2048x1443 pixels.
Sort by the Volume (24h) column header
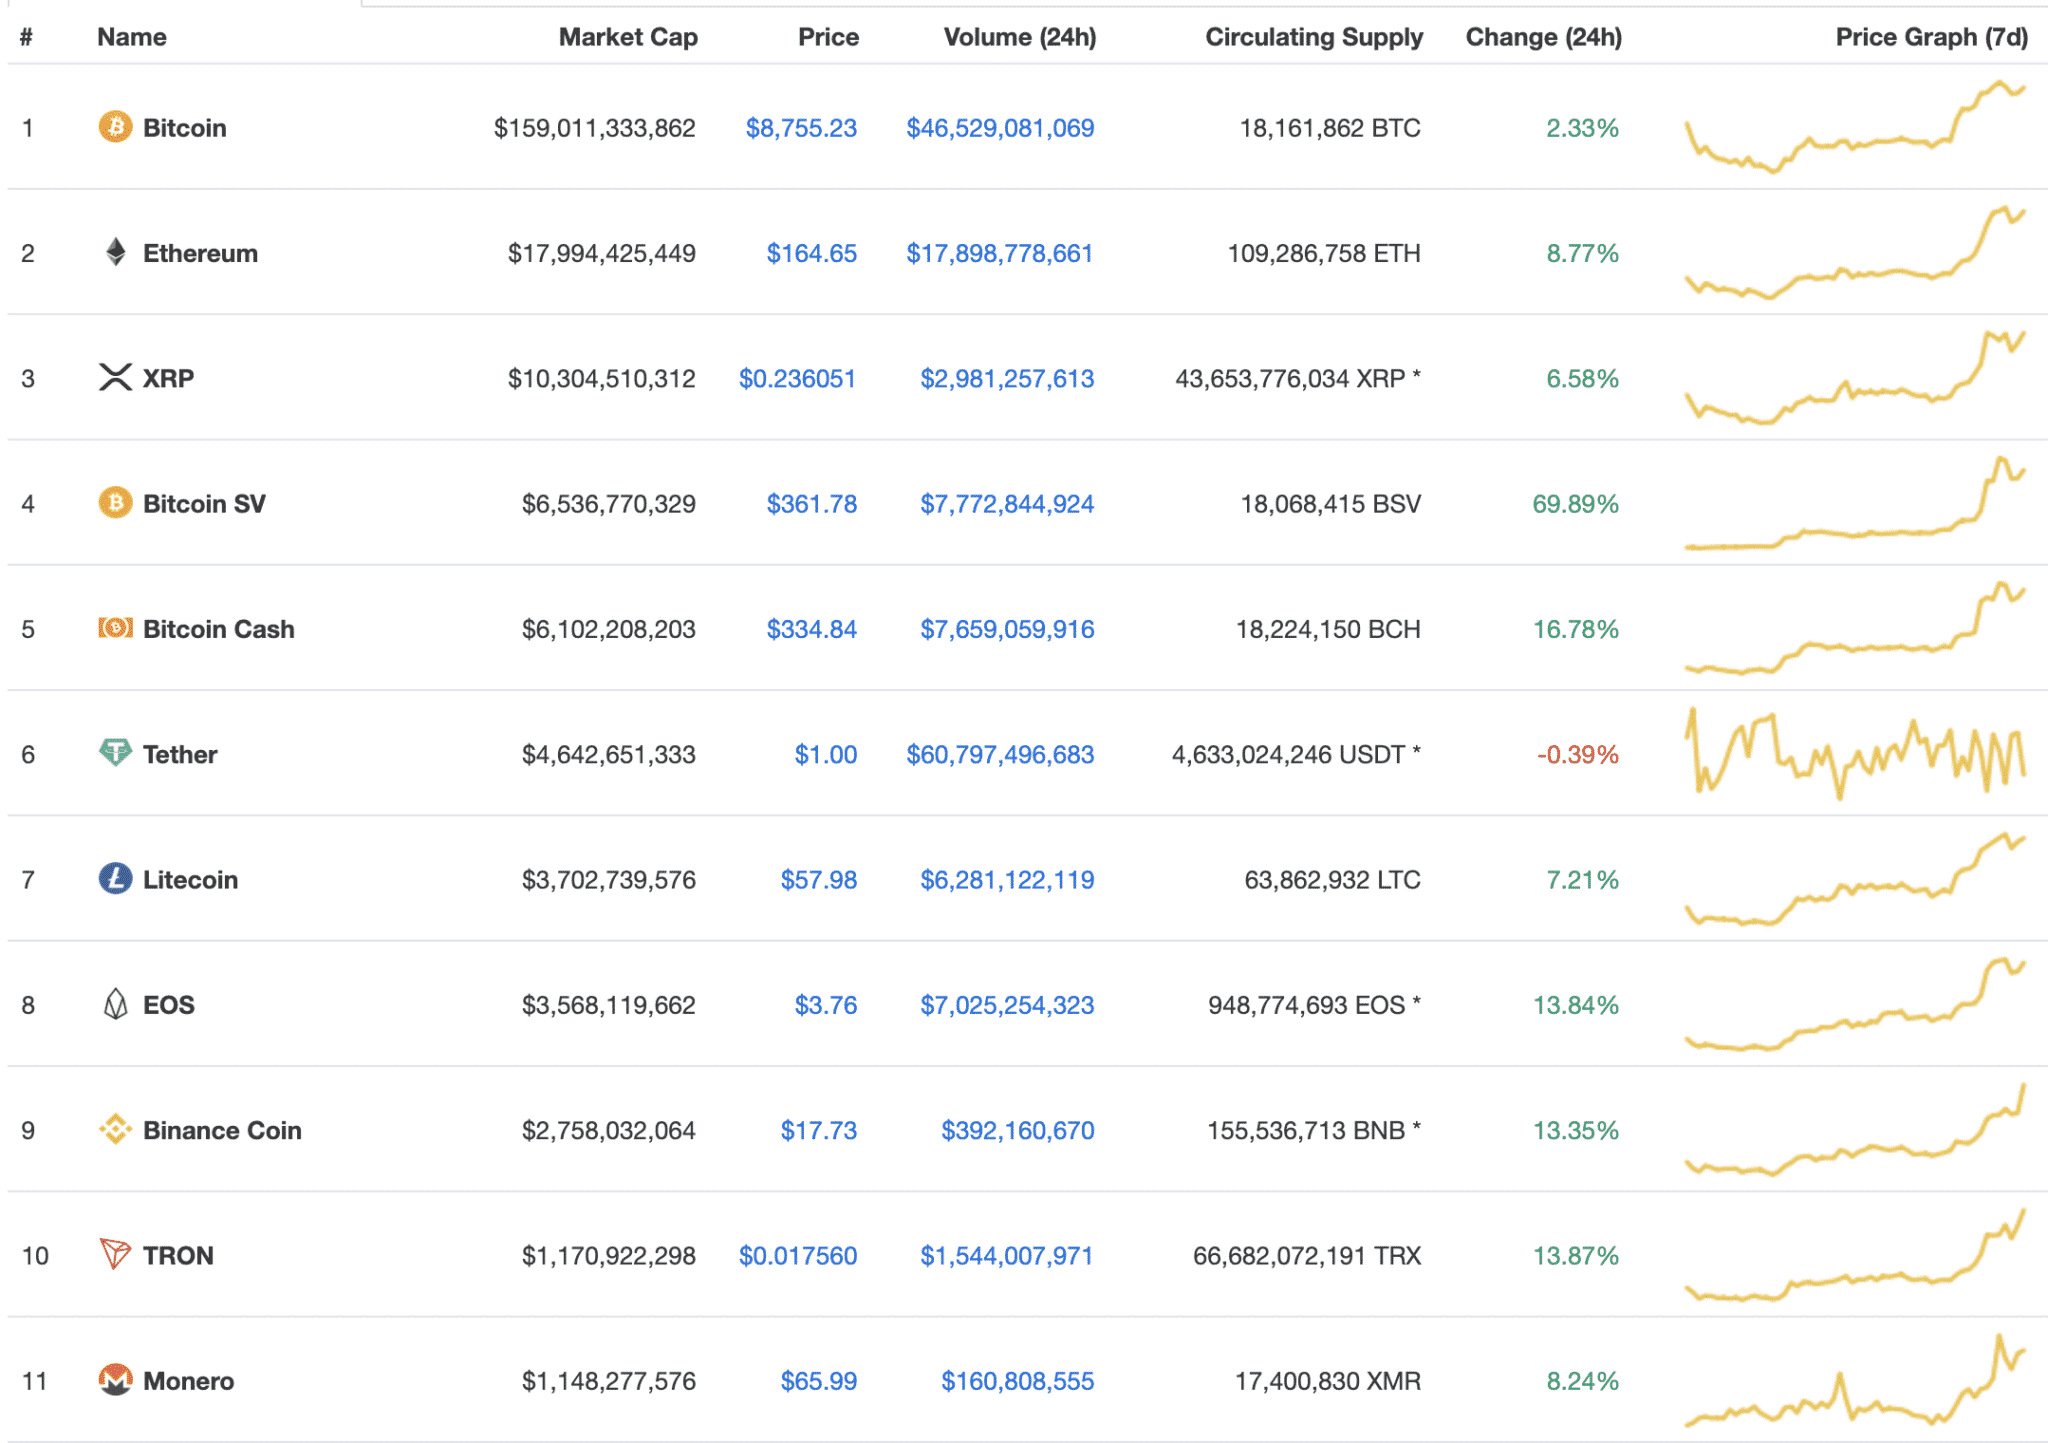click(x=1019, y=37)
